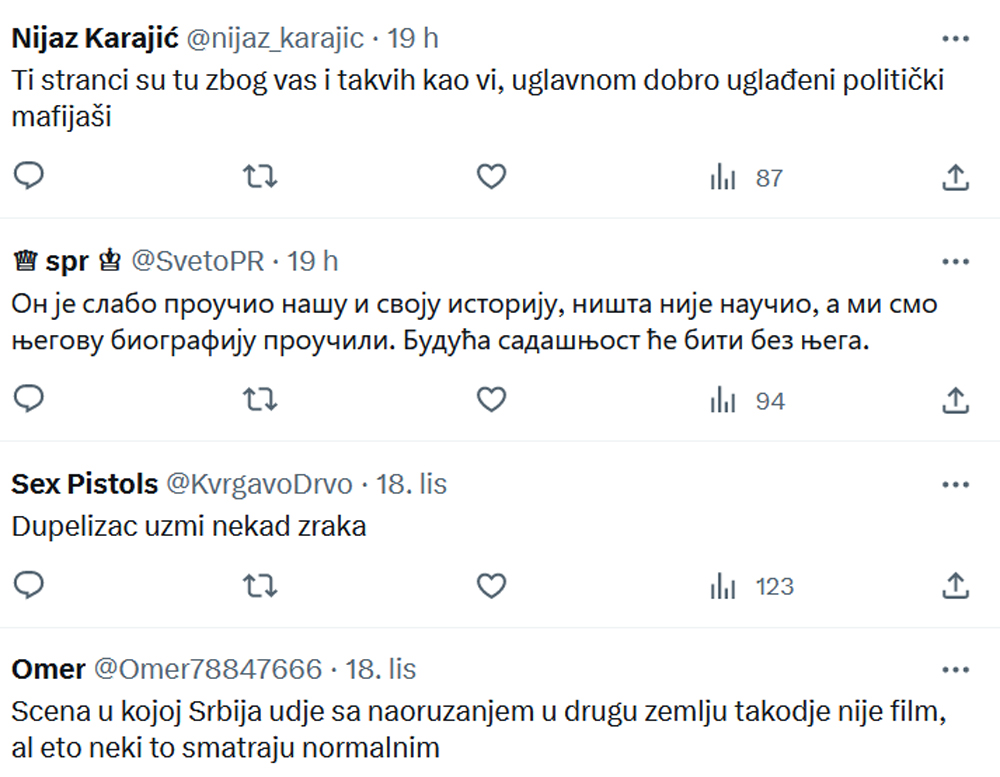
Task: Retweet the @SvetoPR post
Action: (x=260, y=399)
